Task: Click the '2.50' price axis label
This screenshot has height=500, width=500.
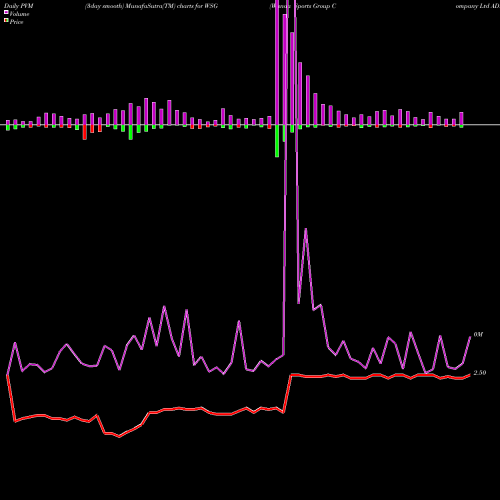Action: [480, 373]
